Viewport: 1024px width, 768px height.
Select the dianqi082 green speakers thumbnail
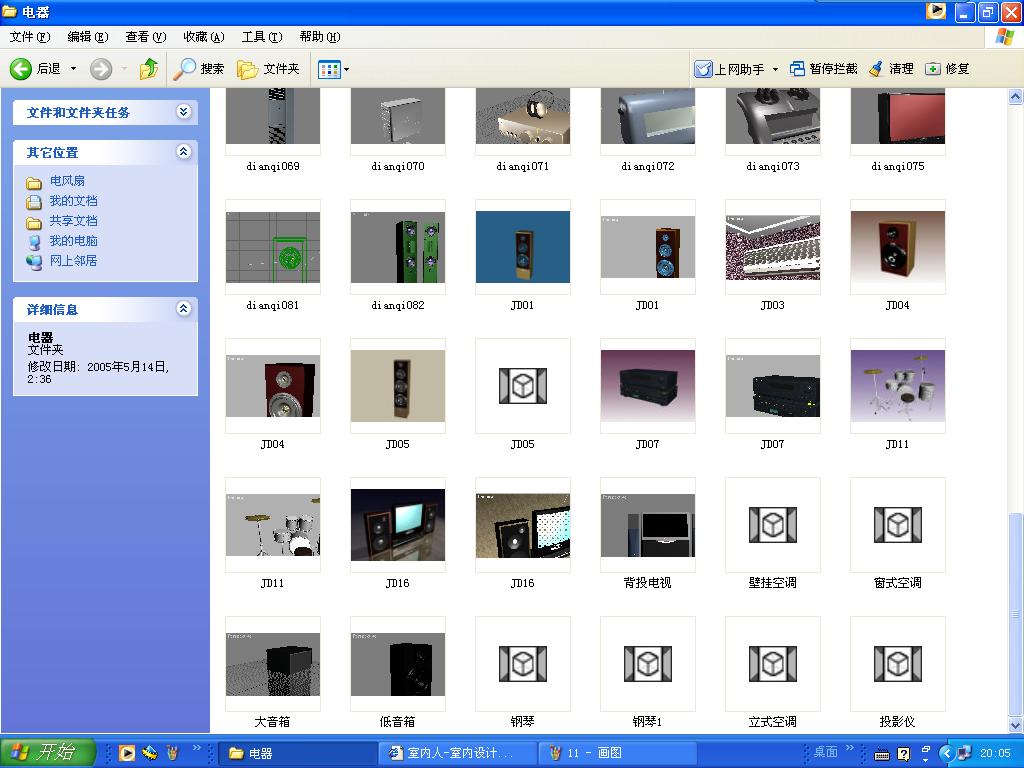(x=398, y=247)
